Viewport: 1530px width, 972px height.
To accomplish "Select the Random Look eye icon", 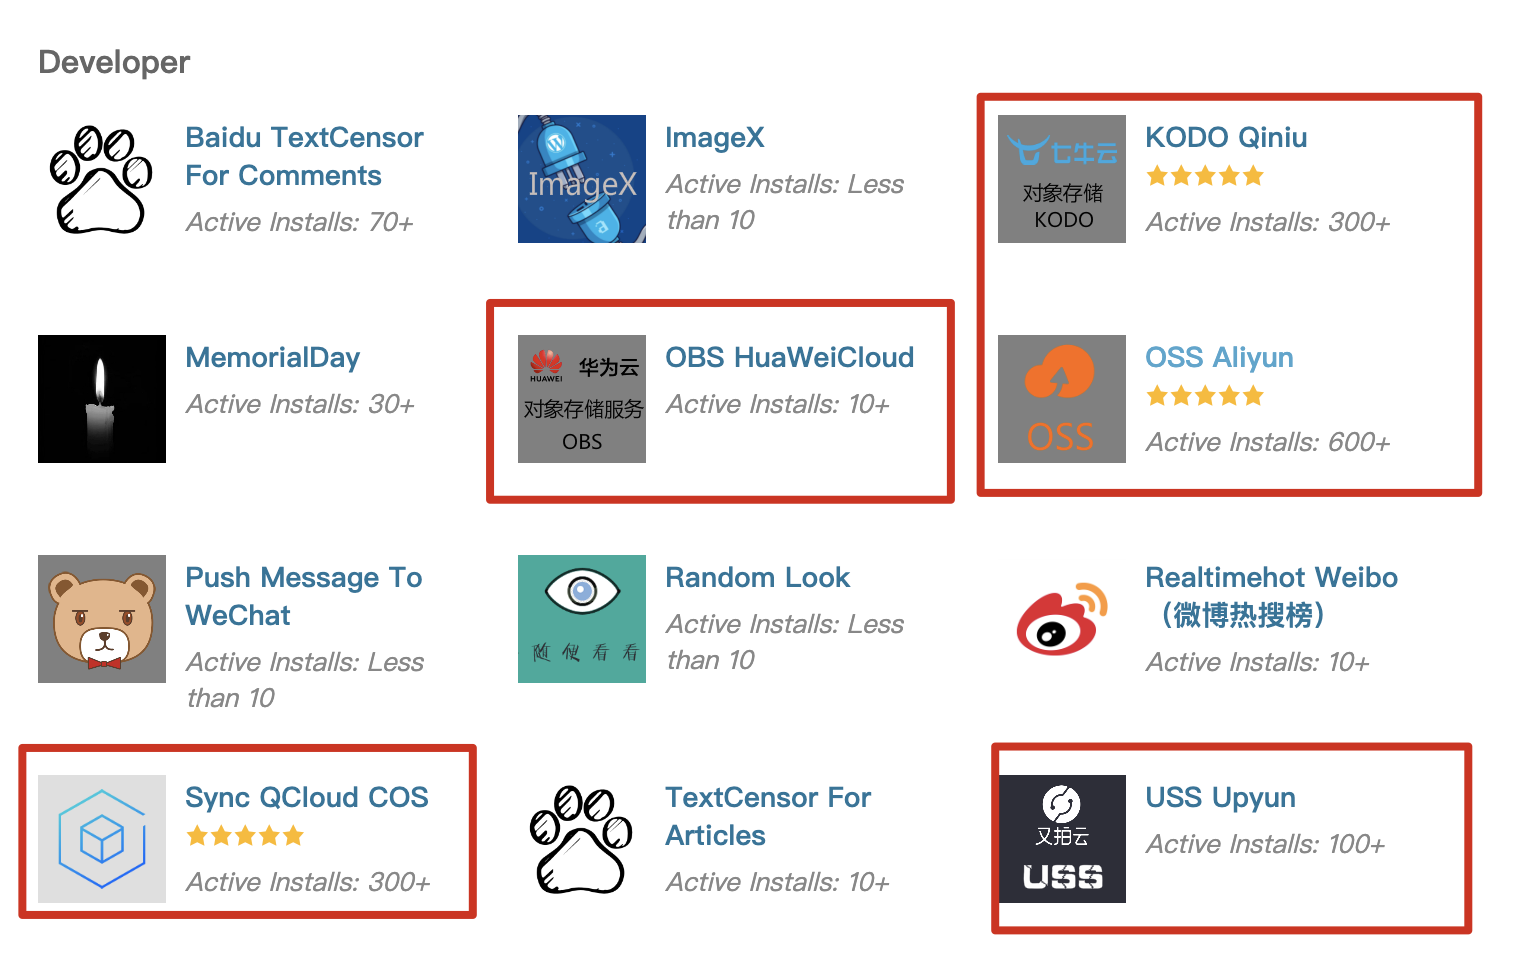I will [581, 619].
